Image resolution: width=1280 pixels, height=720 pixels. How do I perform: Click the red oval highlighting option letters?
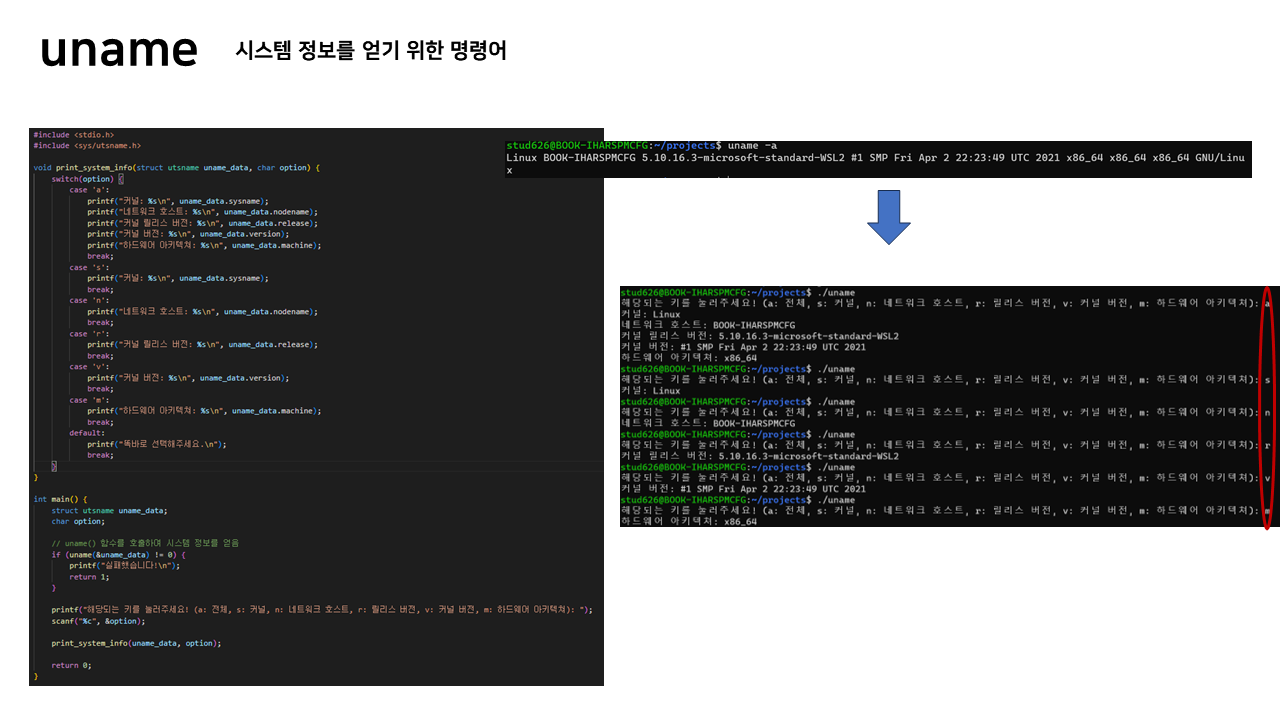coord(1268,402)
